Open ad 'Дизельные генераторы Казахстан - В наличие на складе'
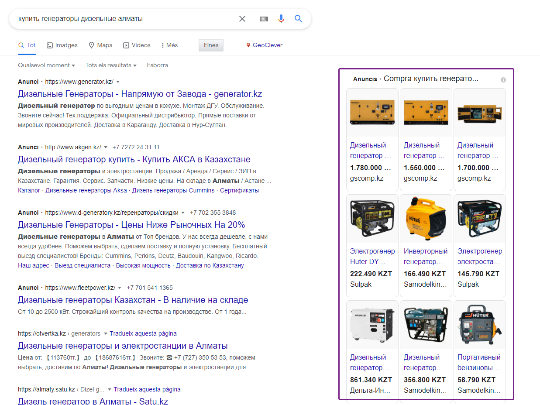The width and height of the screenshot is (540, 405). (x=133, y=300)
